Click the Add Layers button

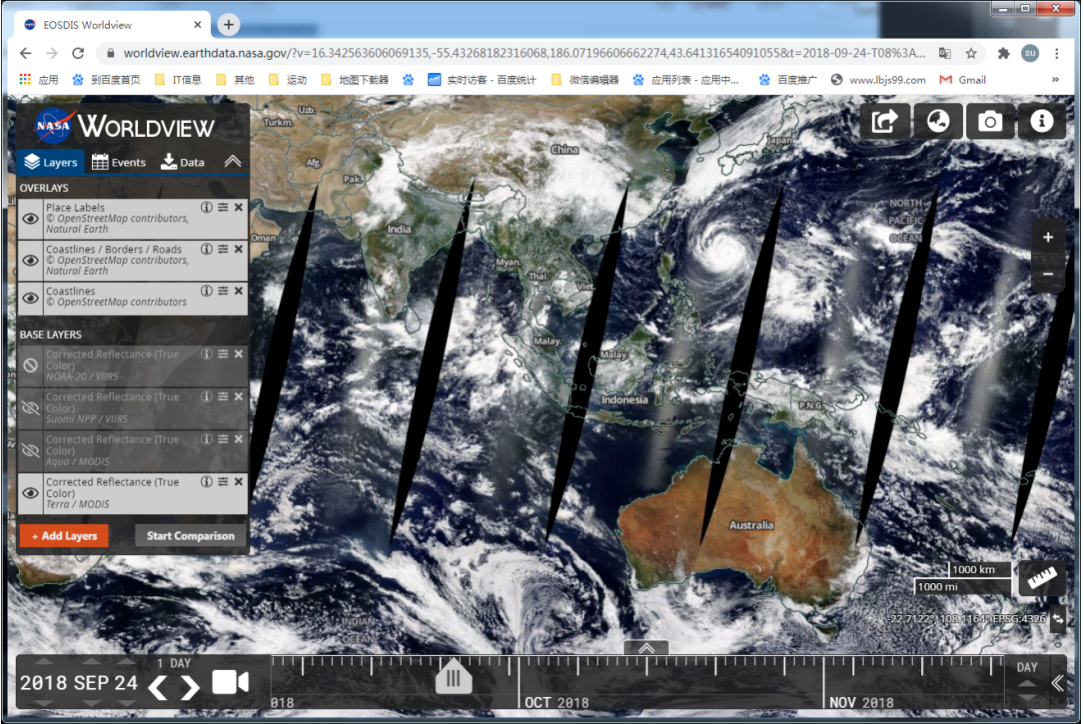pos(64,536)
